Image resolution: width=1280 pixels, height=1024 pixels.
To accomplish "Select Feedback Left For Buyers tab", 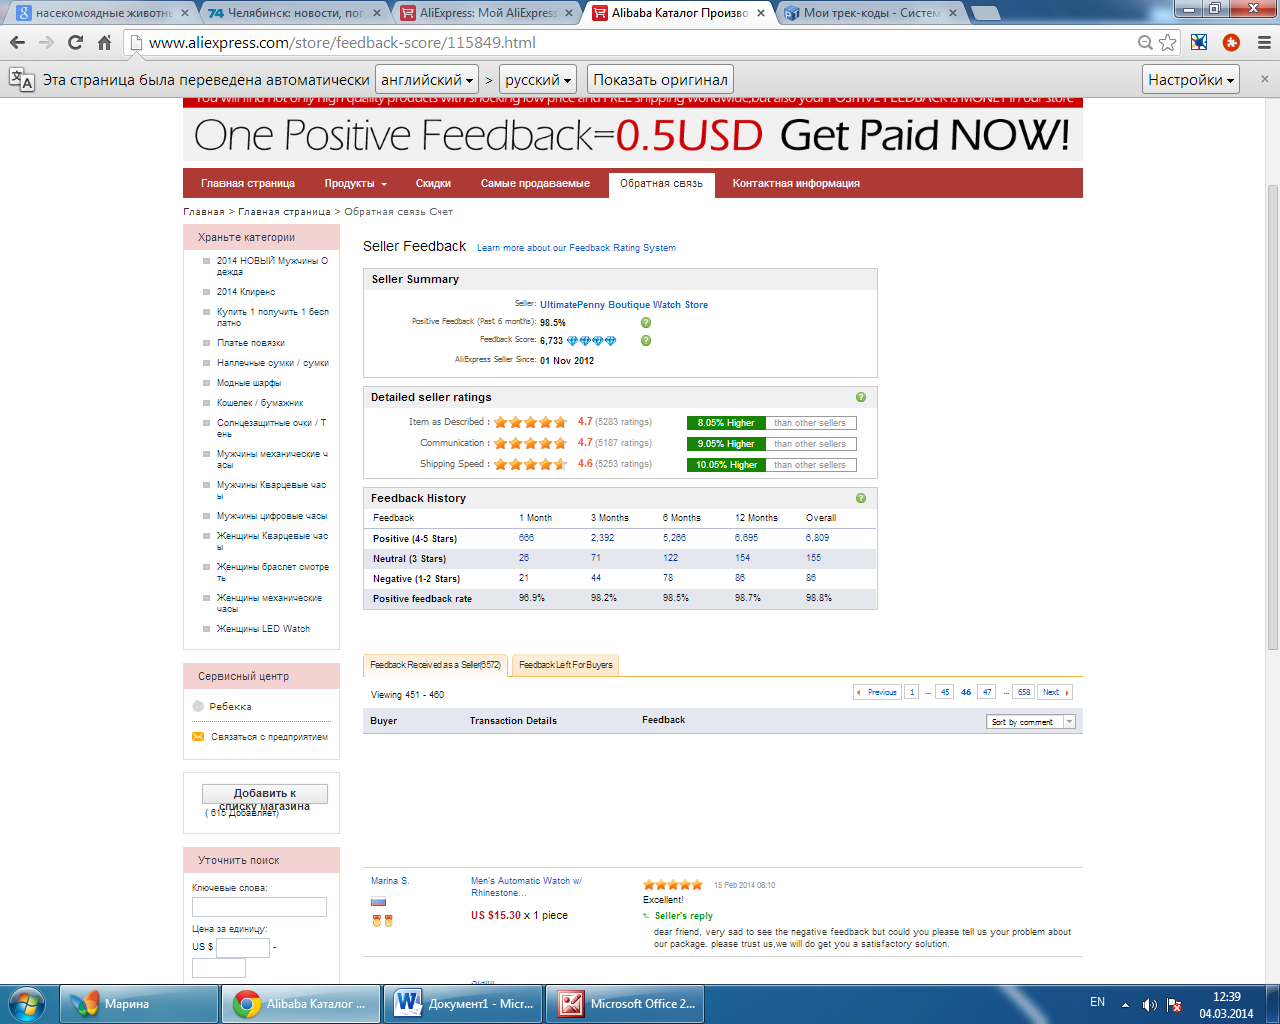I will pyautogui.click(x=566, y=665).
